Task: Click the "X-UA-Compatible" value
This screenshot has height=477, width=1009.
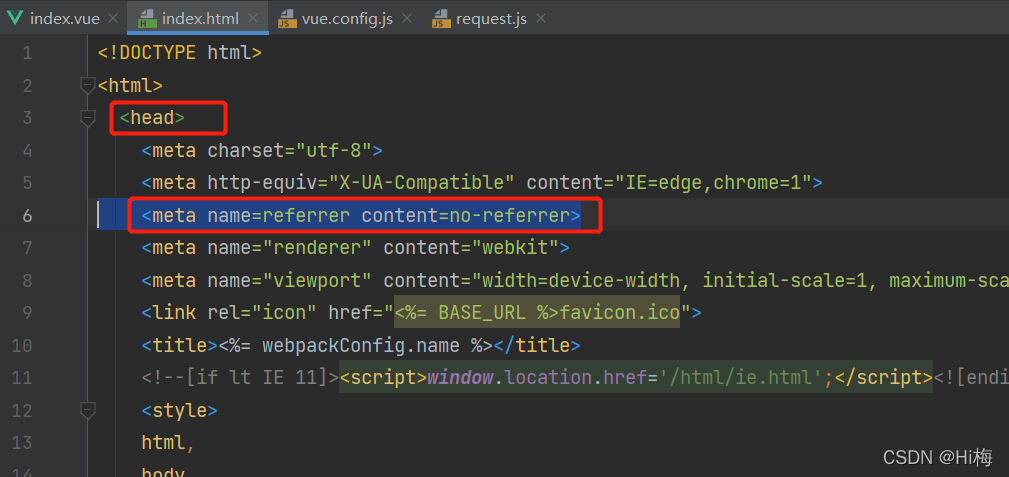Action: click(422, 183)
